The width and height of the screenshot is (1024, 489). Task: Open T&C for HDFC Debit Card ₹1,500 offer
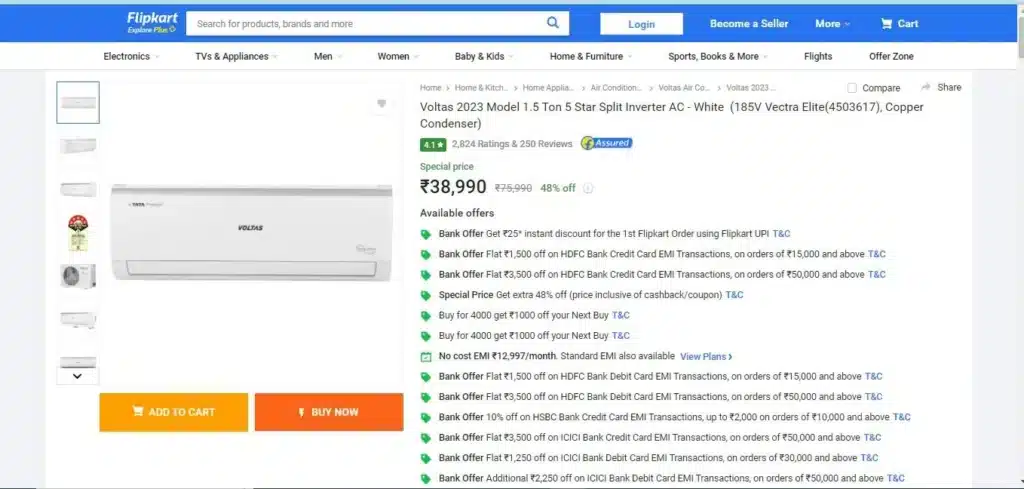(874, 377)
